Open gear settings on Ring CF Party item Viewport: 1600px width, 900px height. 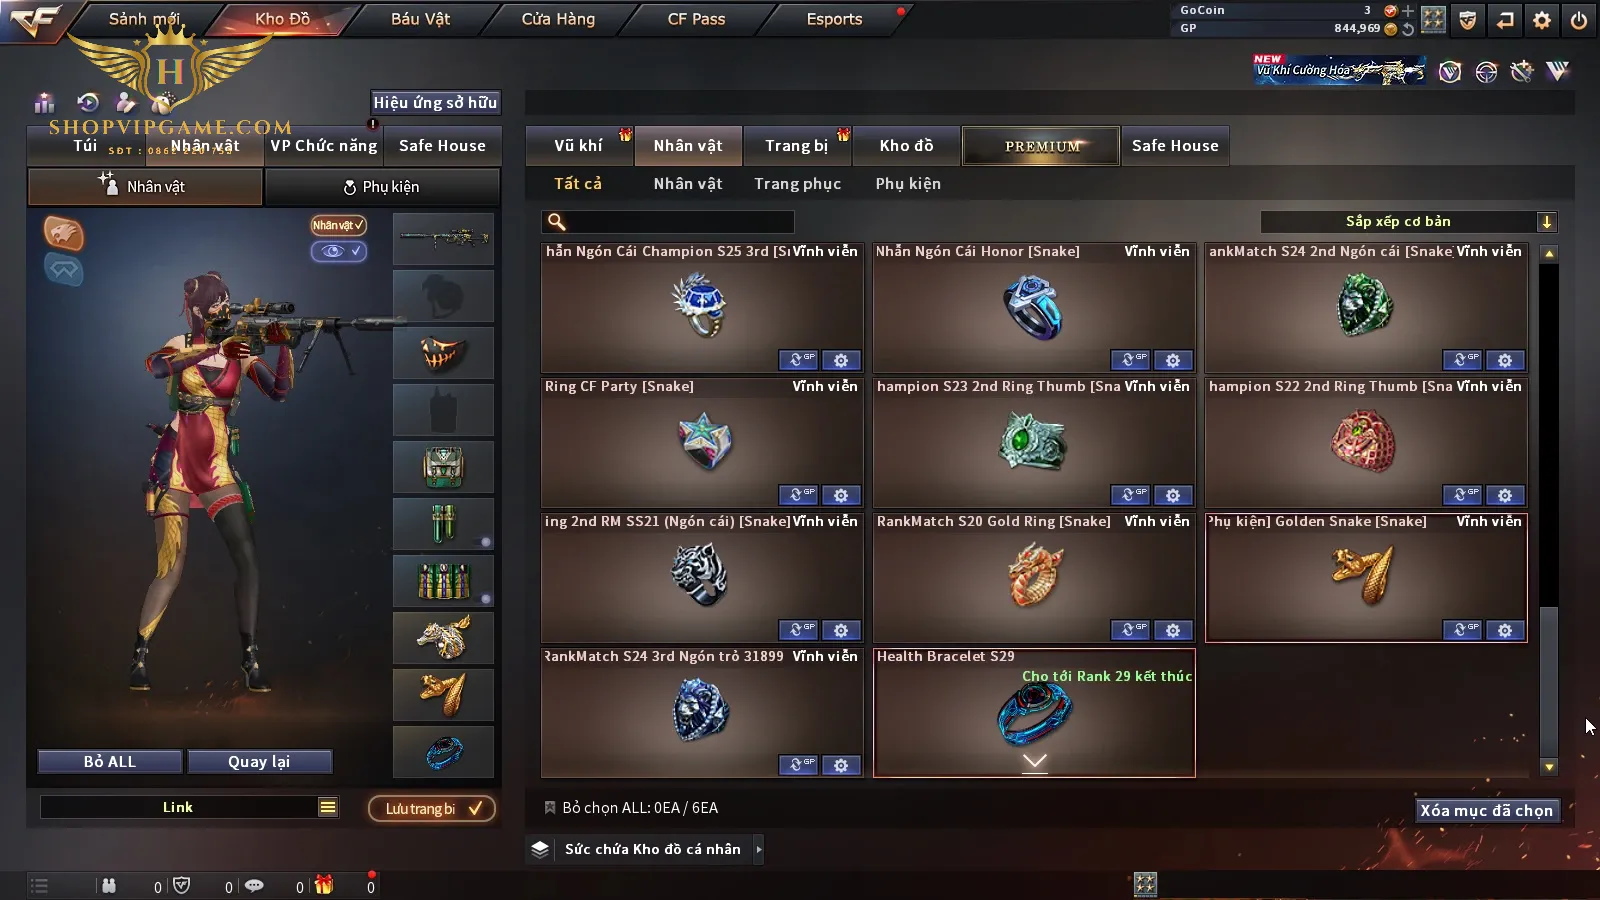click(841, 495)
